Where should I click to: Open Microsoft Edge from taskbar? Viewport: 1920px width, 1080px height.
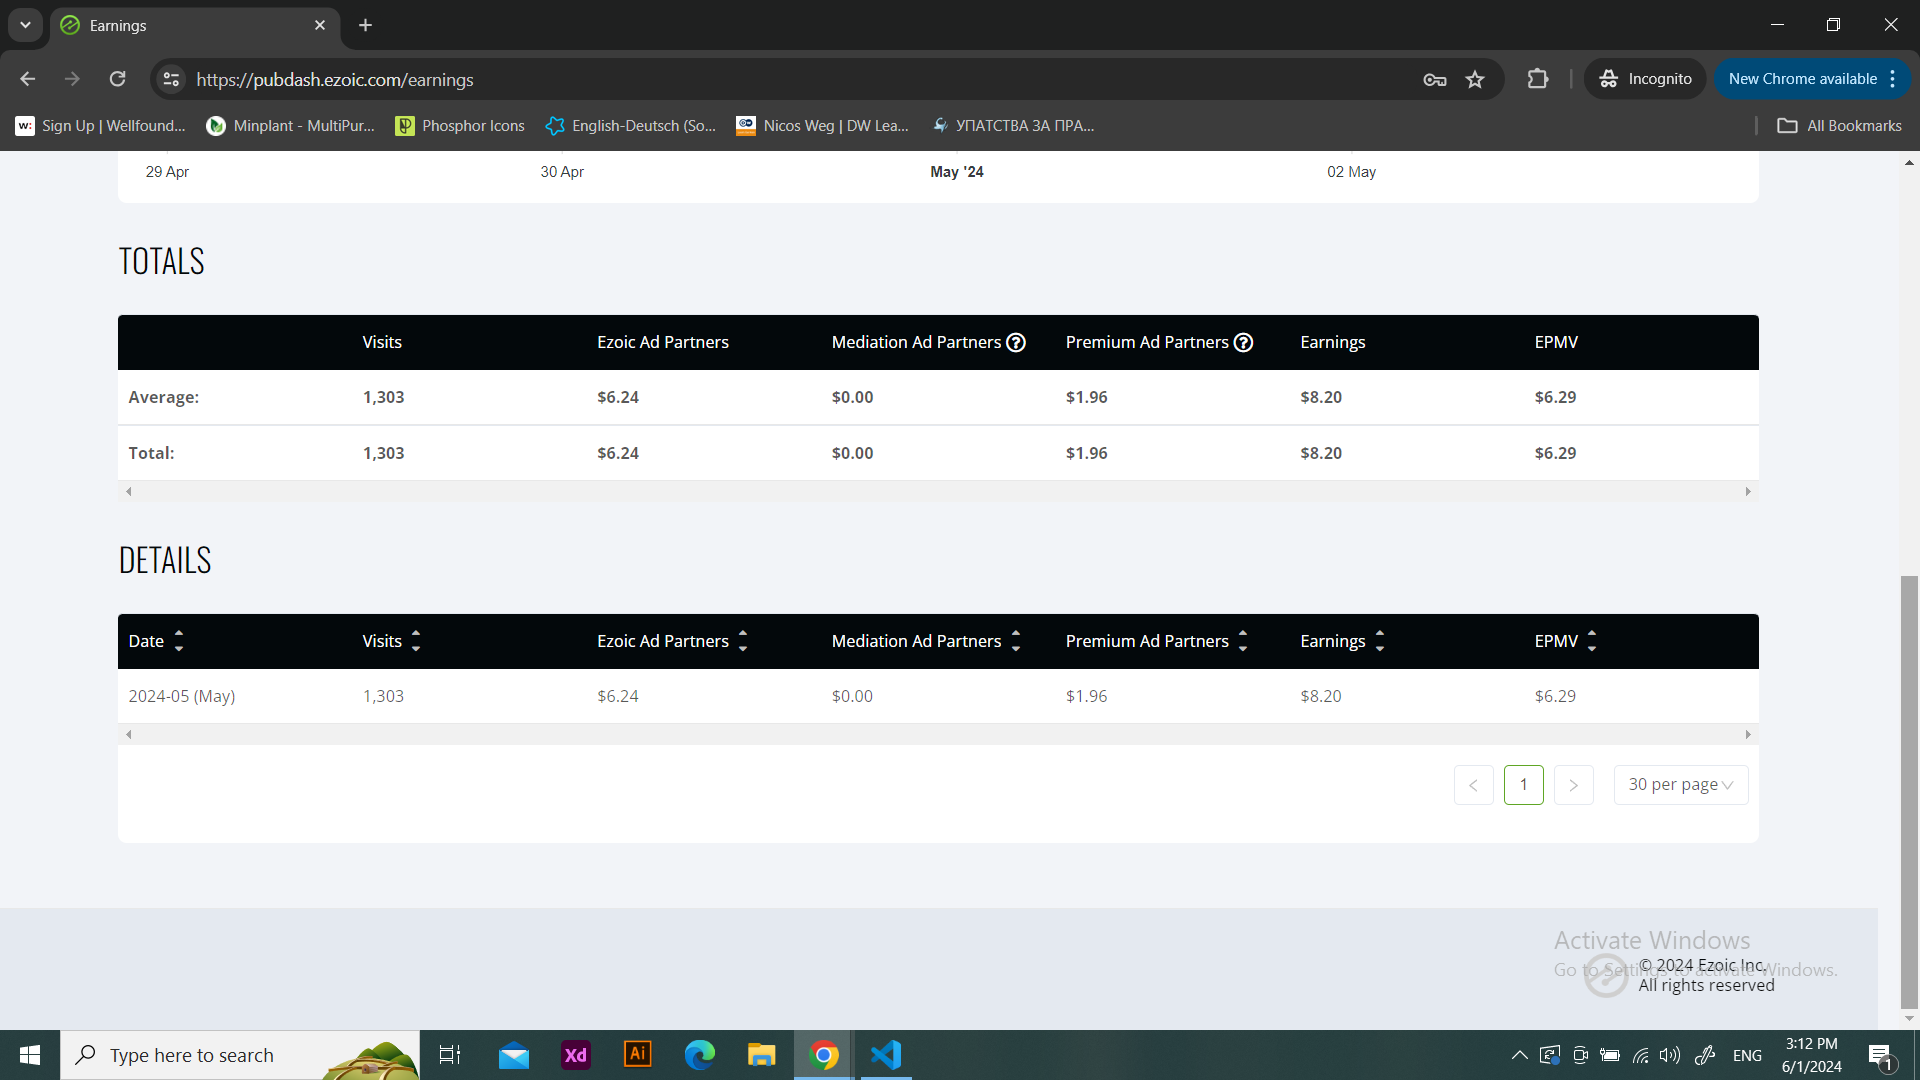click(x=700, y=1055)
